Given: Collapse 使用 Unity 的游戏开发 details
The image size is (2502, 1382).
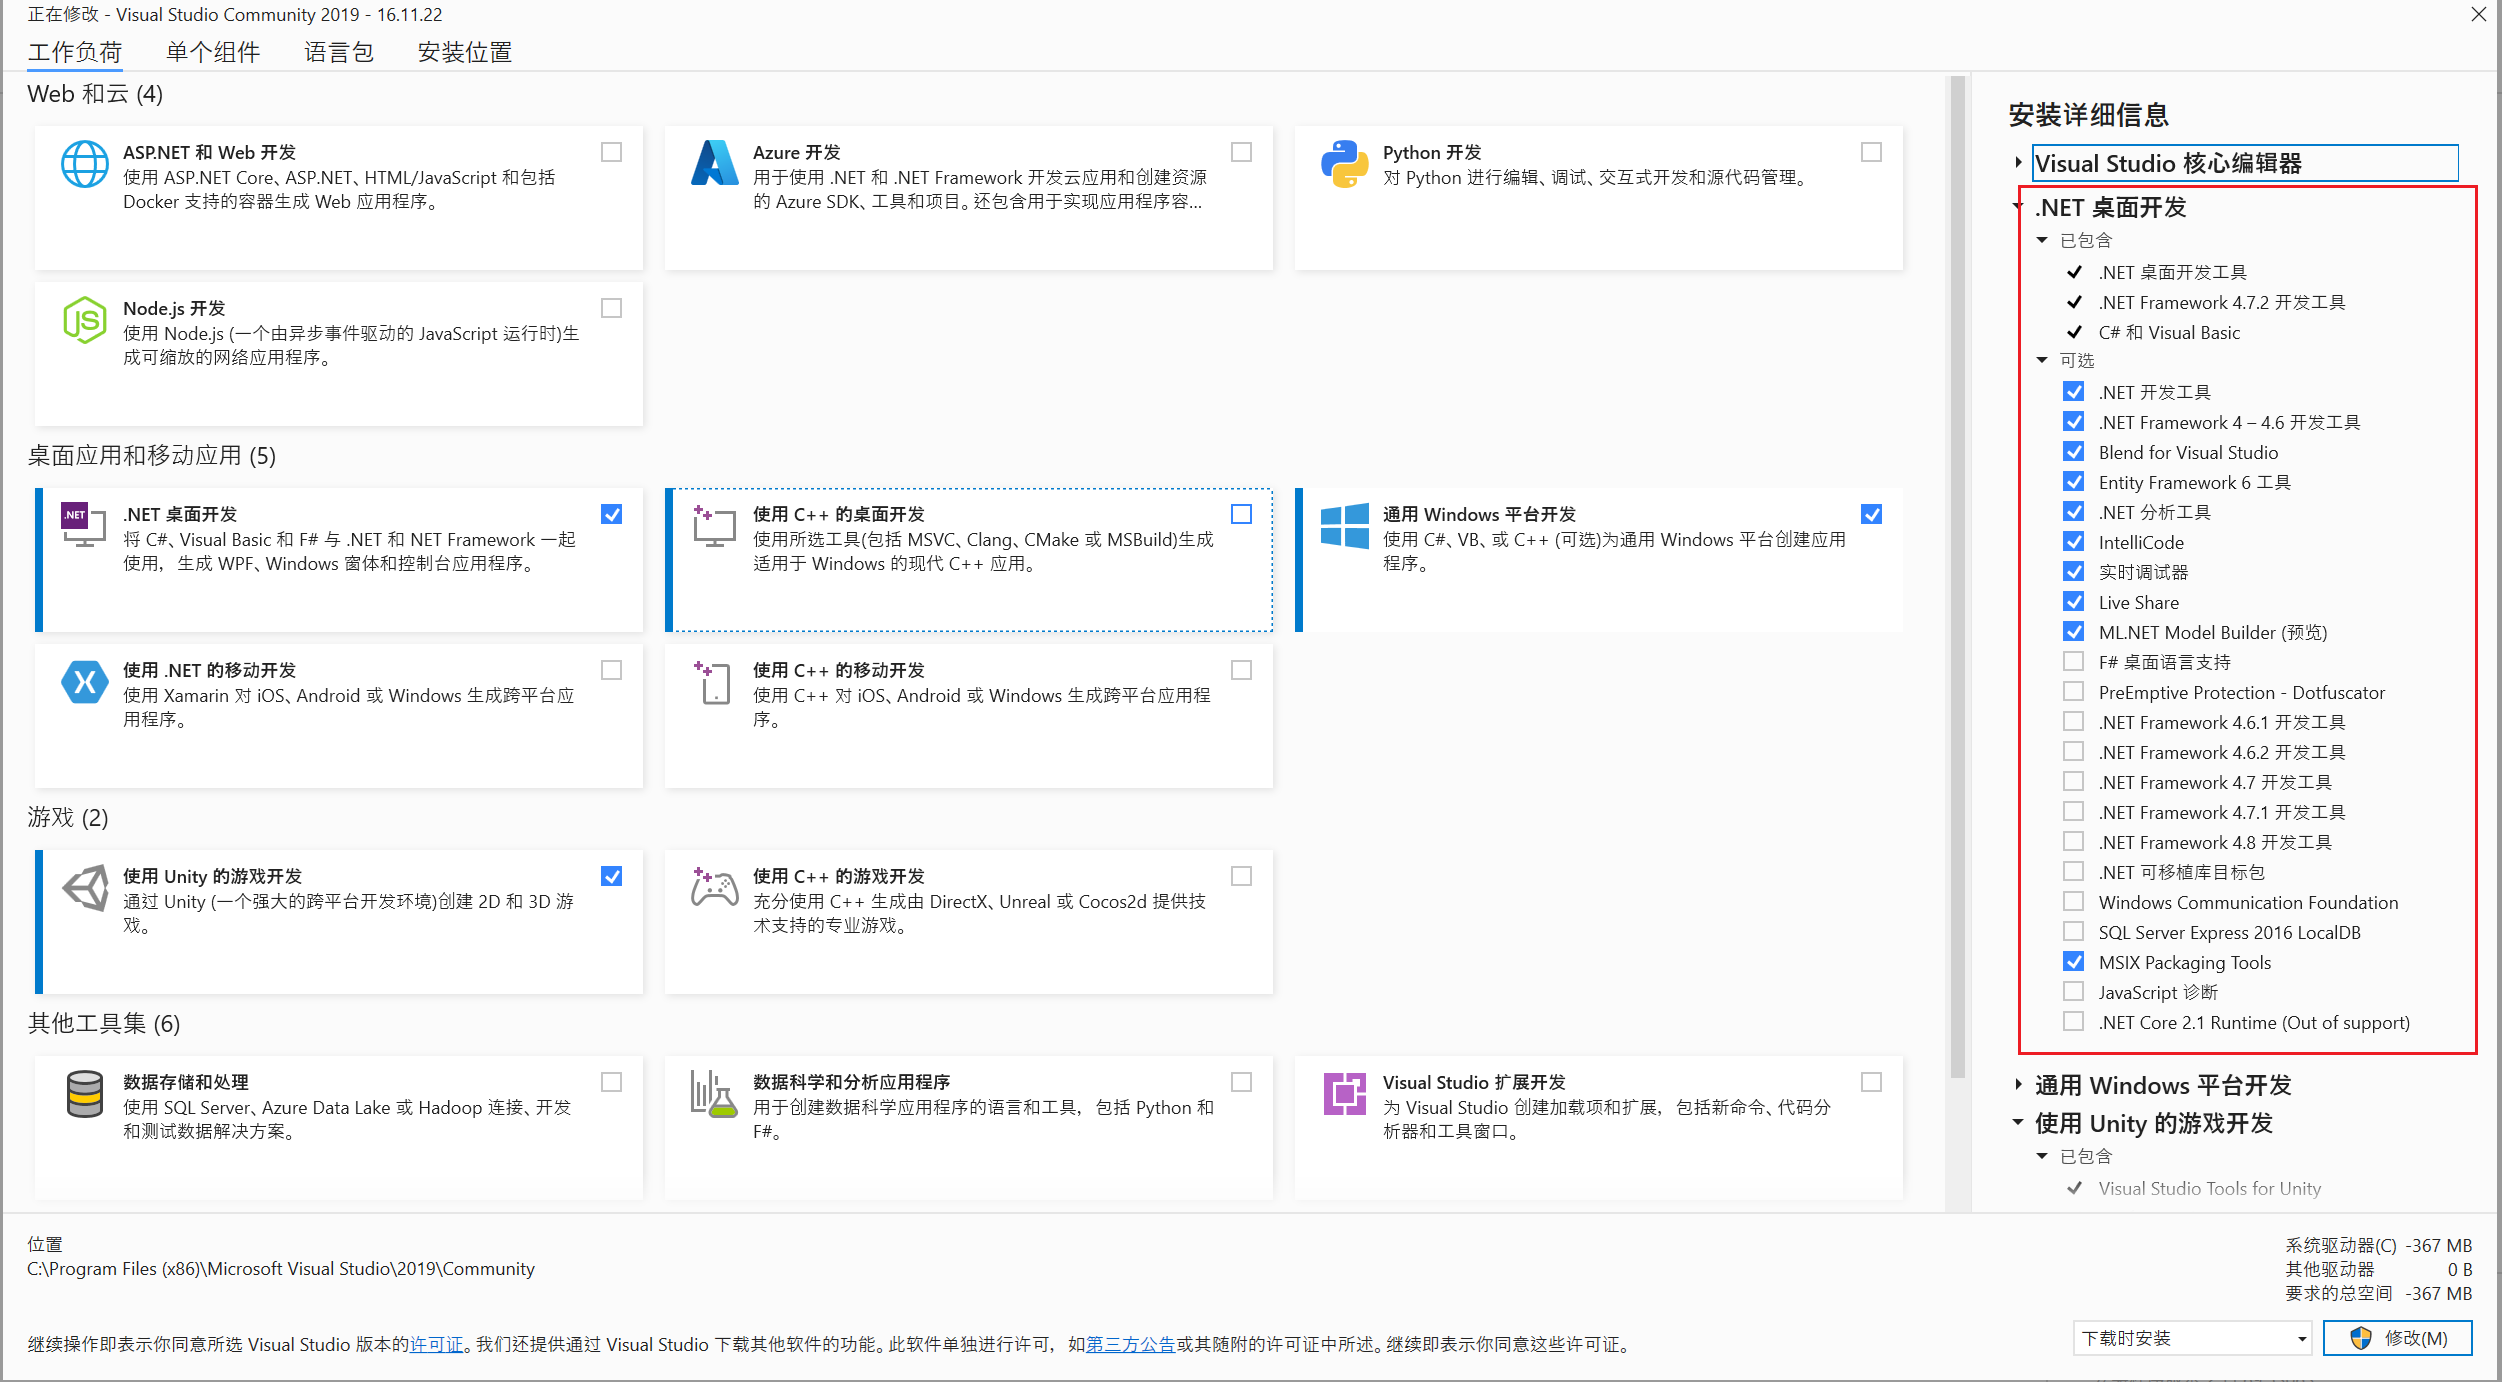Looking at the screenshot, I should click(2018, 1123).
